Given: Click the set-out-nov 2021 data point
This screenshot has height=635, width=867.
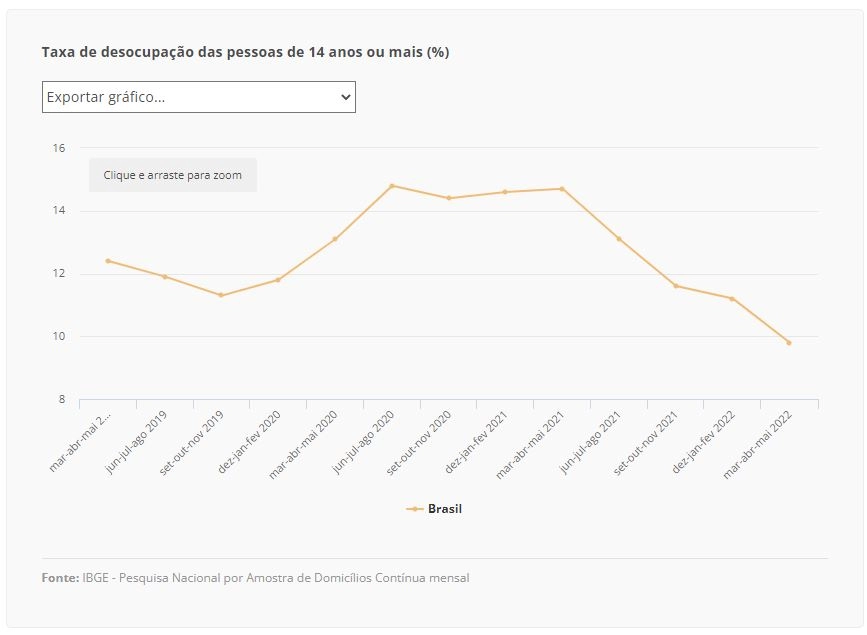Looking at the screenshot, I should point(676,286).
